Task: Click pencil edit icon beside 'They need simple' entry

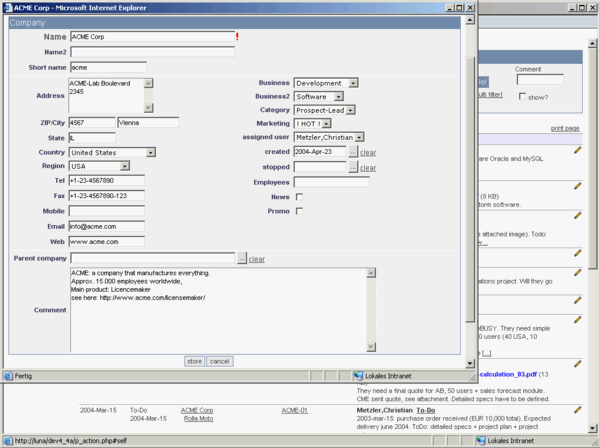Action: click(x=577, y=319)
